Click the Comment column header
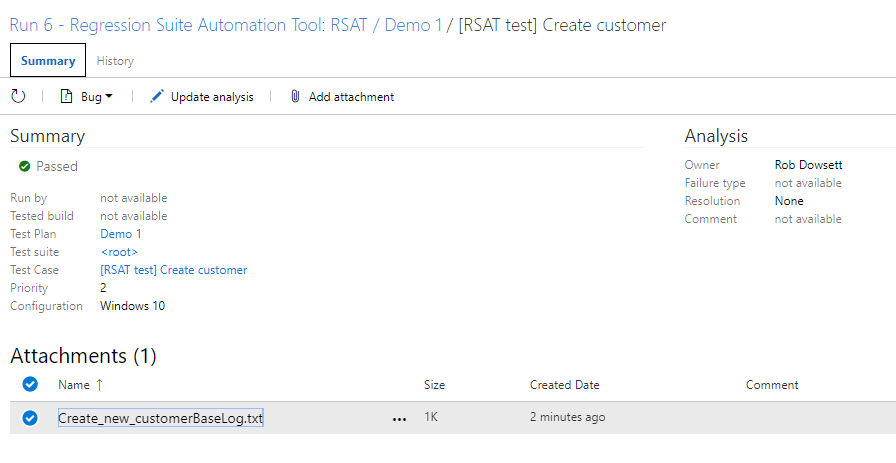 point(771,385)
